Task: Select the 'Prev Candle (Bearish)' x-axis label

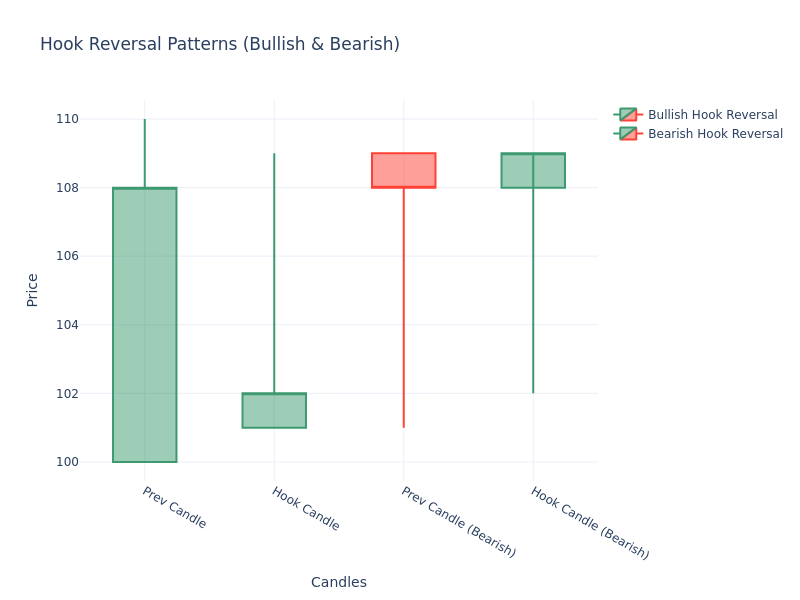Action: pos(458,522)
